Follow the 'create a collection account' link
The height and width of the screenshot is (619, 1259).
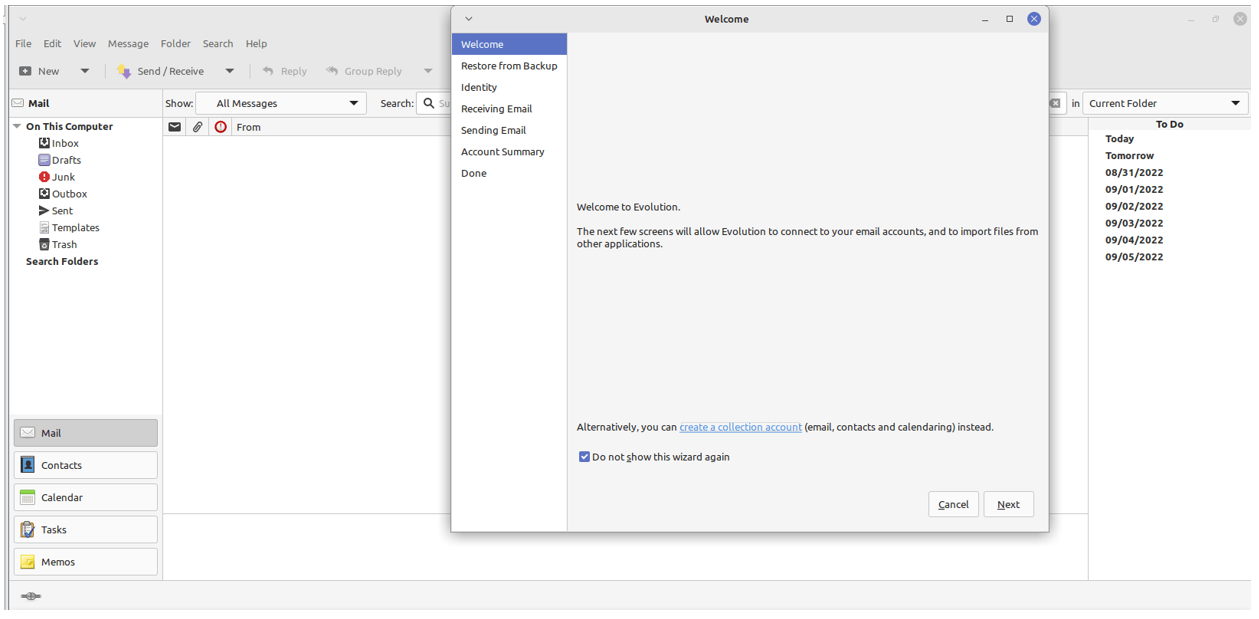(740, 427)
